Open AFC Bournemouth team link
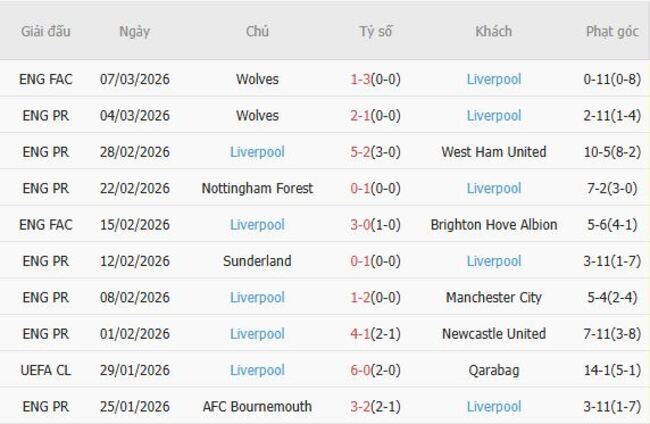650x424 pixels. tap(257, 407)
